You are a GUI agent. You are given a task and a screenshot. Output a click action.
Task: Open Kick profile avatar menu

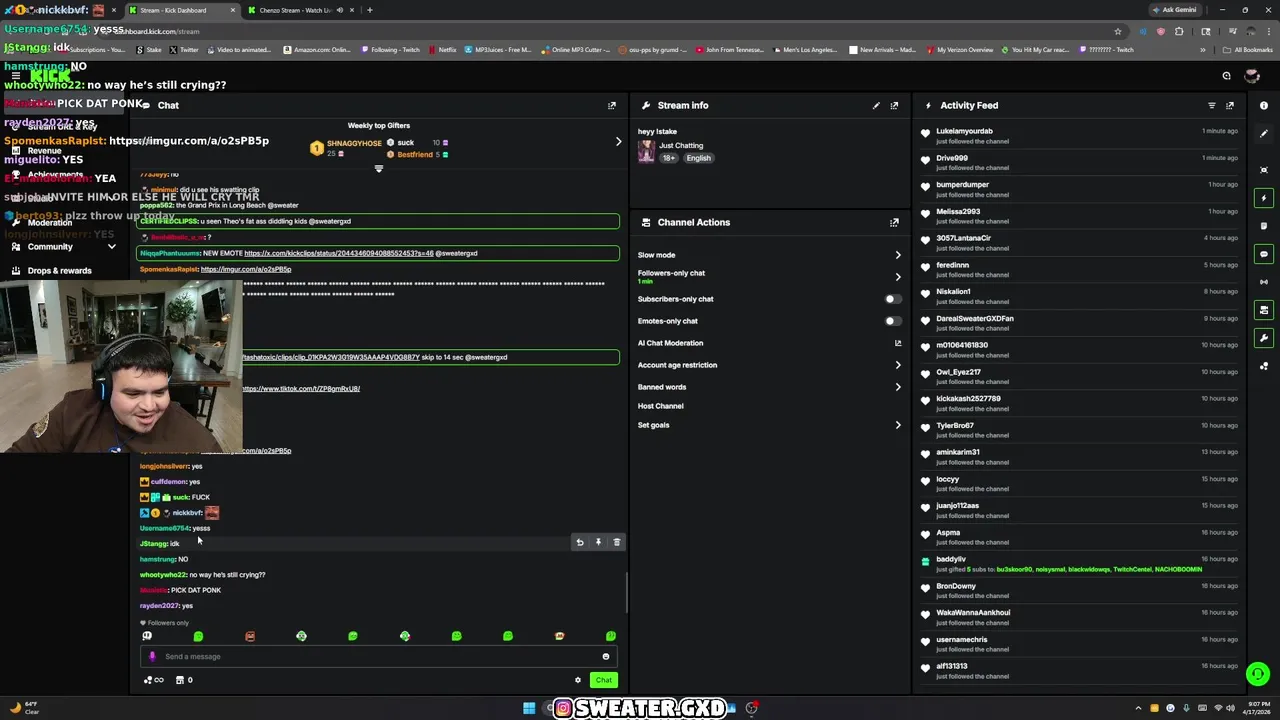pyautogui.click(x=1252, y=76)
